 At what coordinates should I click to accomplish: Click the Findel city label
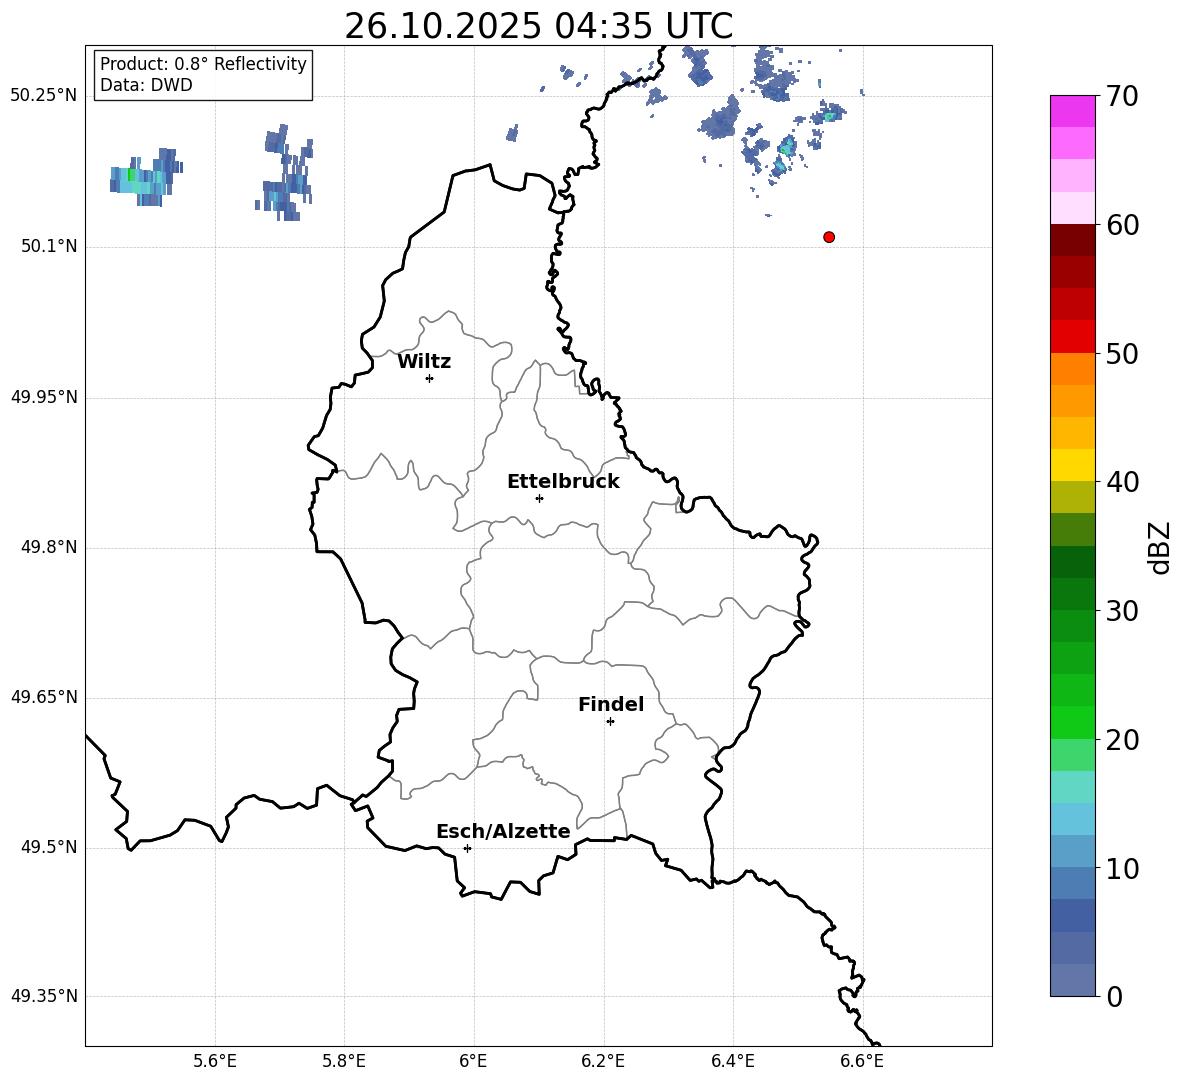[x=611, y=704]
